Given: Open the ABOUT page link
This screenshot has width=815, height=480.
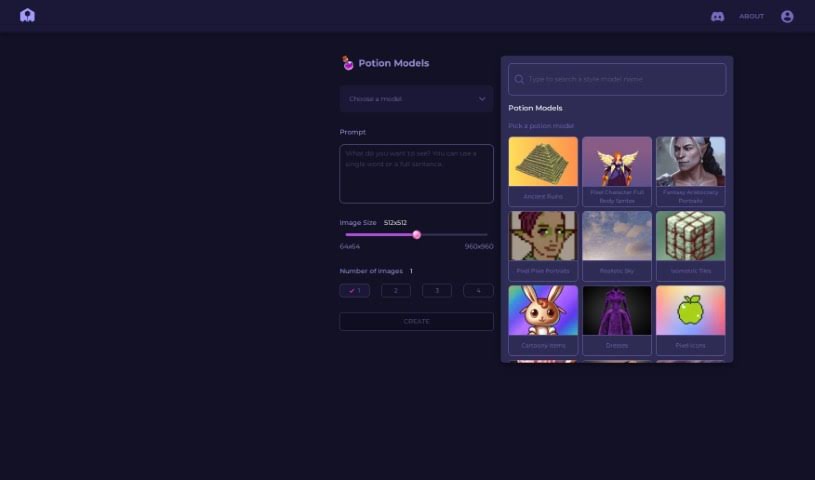Looking at the screenshot, I should click(752, 17).
